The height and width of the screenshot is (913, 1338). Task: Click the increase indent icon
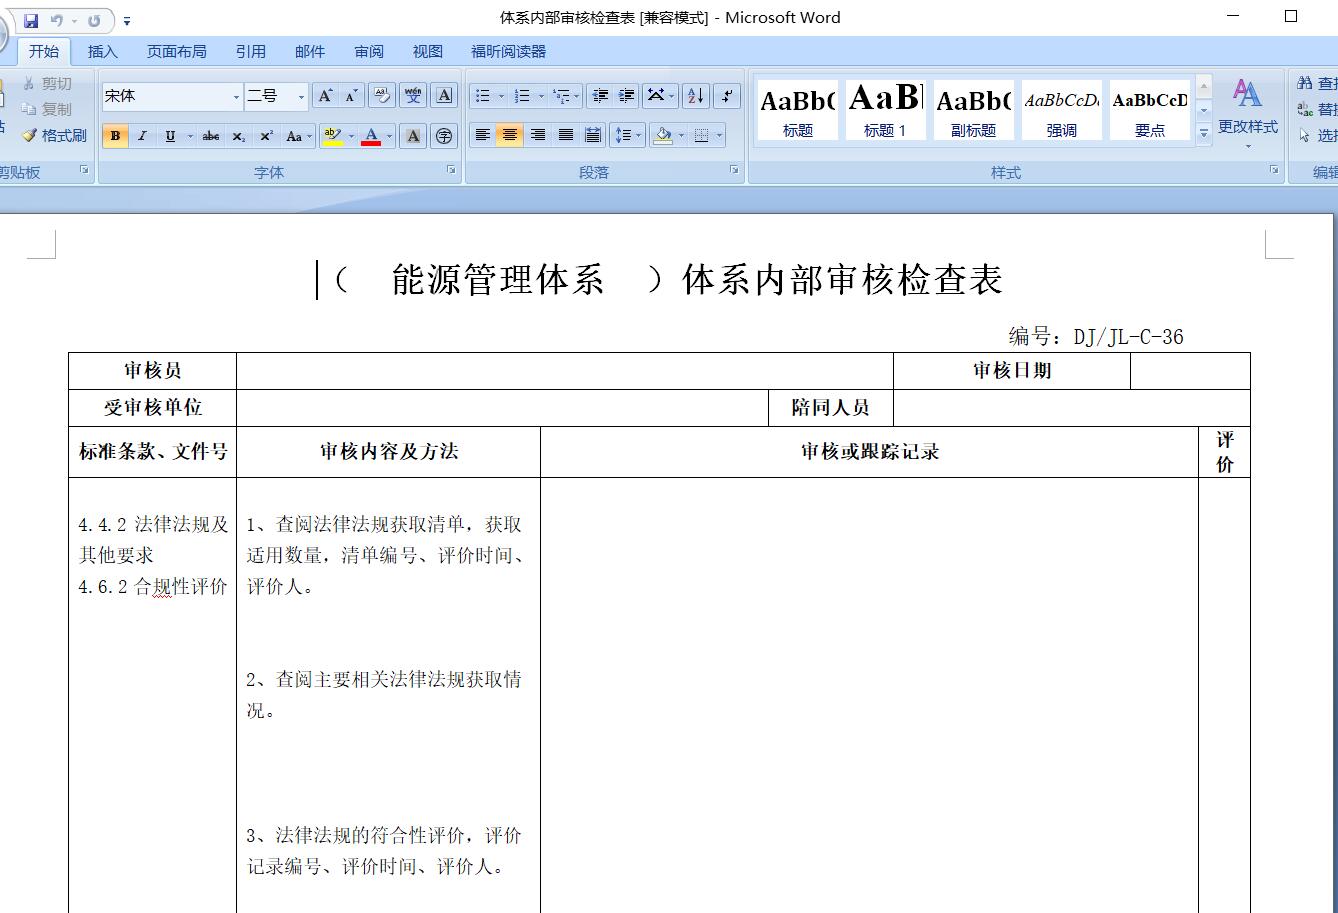point(627,96)
